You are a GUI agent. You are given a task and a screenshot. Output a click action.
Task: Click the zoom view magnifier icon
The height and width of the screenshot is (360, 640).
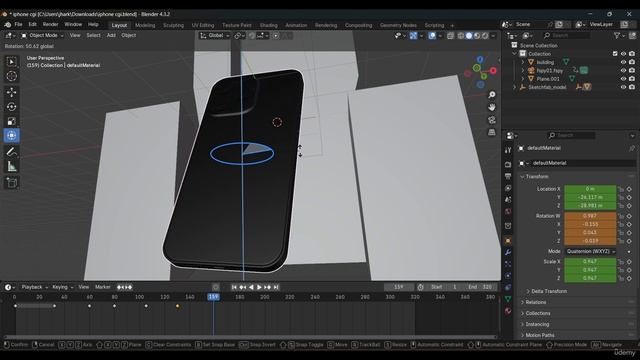[492, 95]
